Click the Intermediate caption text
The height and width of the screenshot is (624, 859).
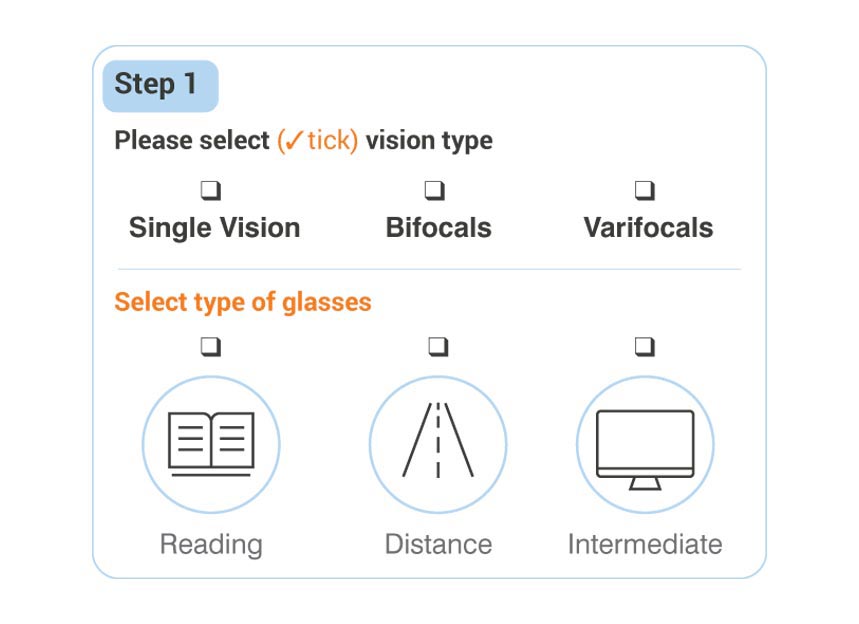[x=645, y=545]
